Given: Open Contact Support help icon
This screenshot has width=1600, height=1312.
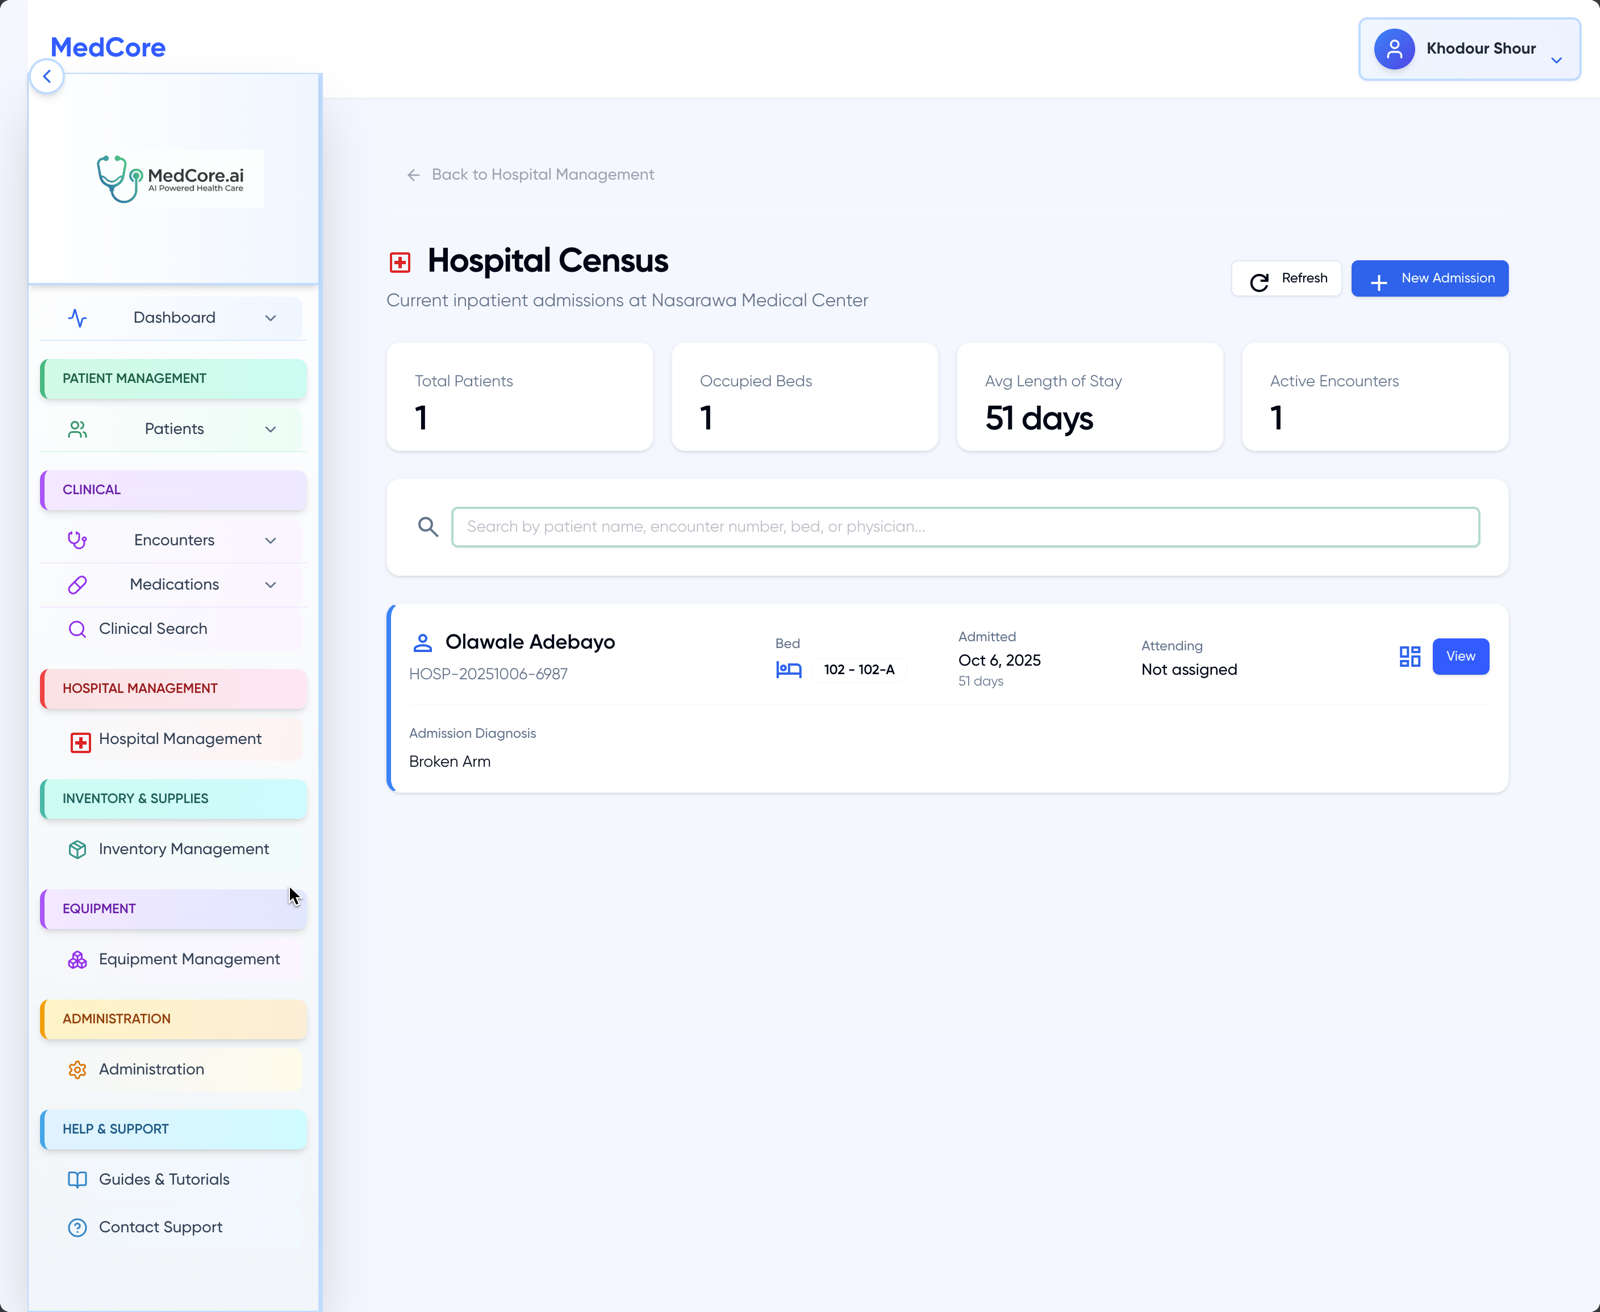Looking at the screenshot, I should [x=77, y=1228].
